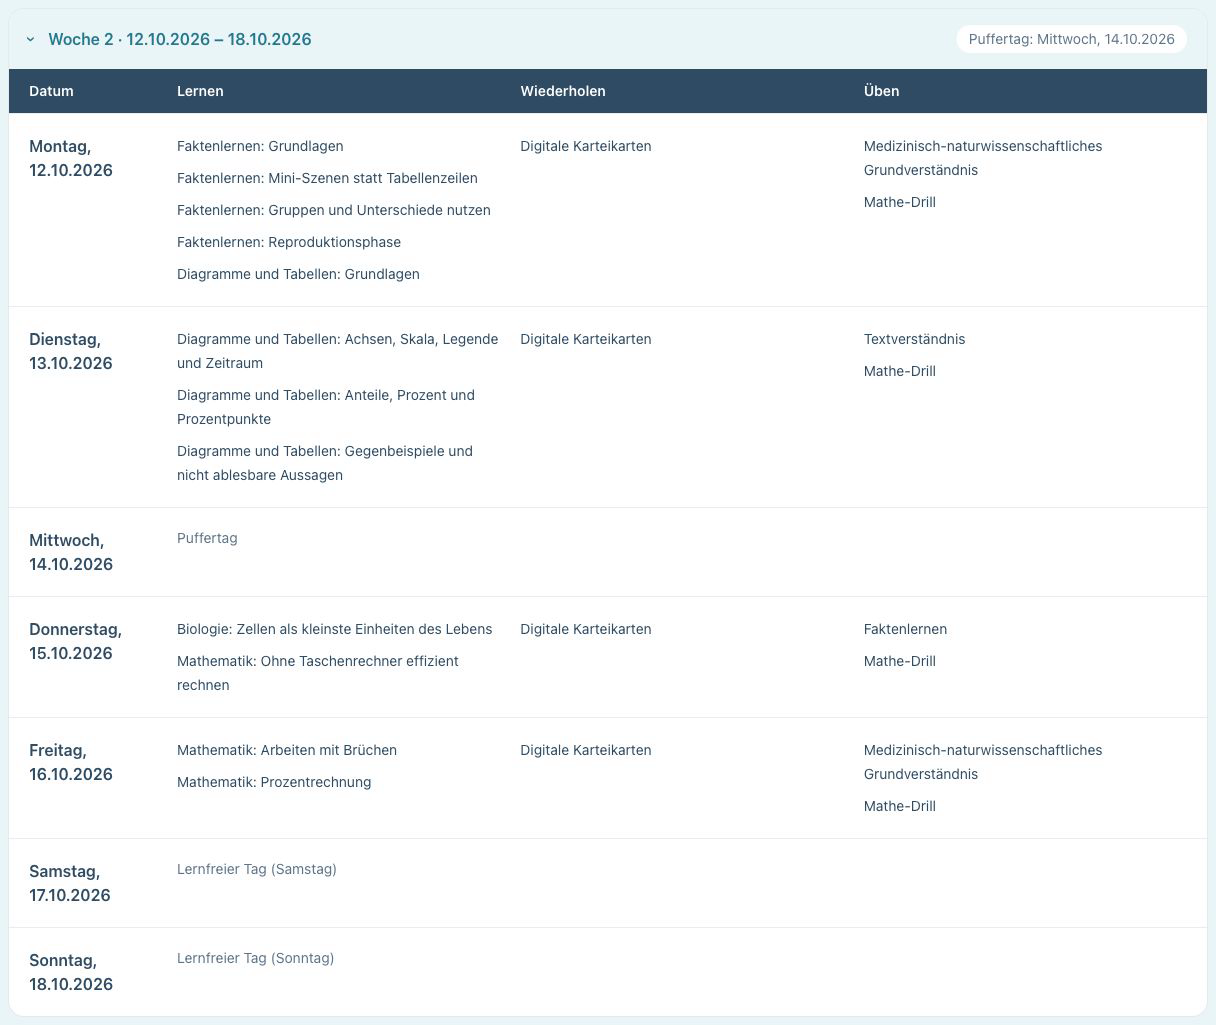Click "Mathematik: Prozentrechnung" entry
The image size is (1216, 1025).
tap(274, 782)
